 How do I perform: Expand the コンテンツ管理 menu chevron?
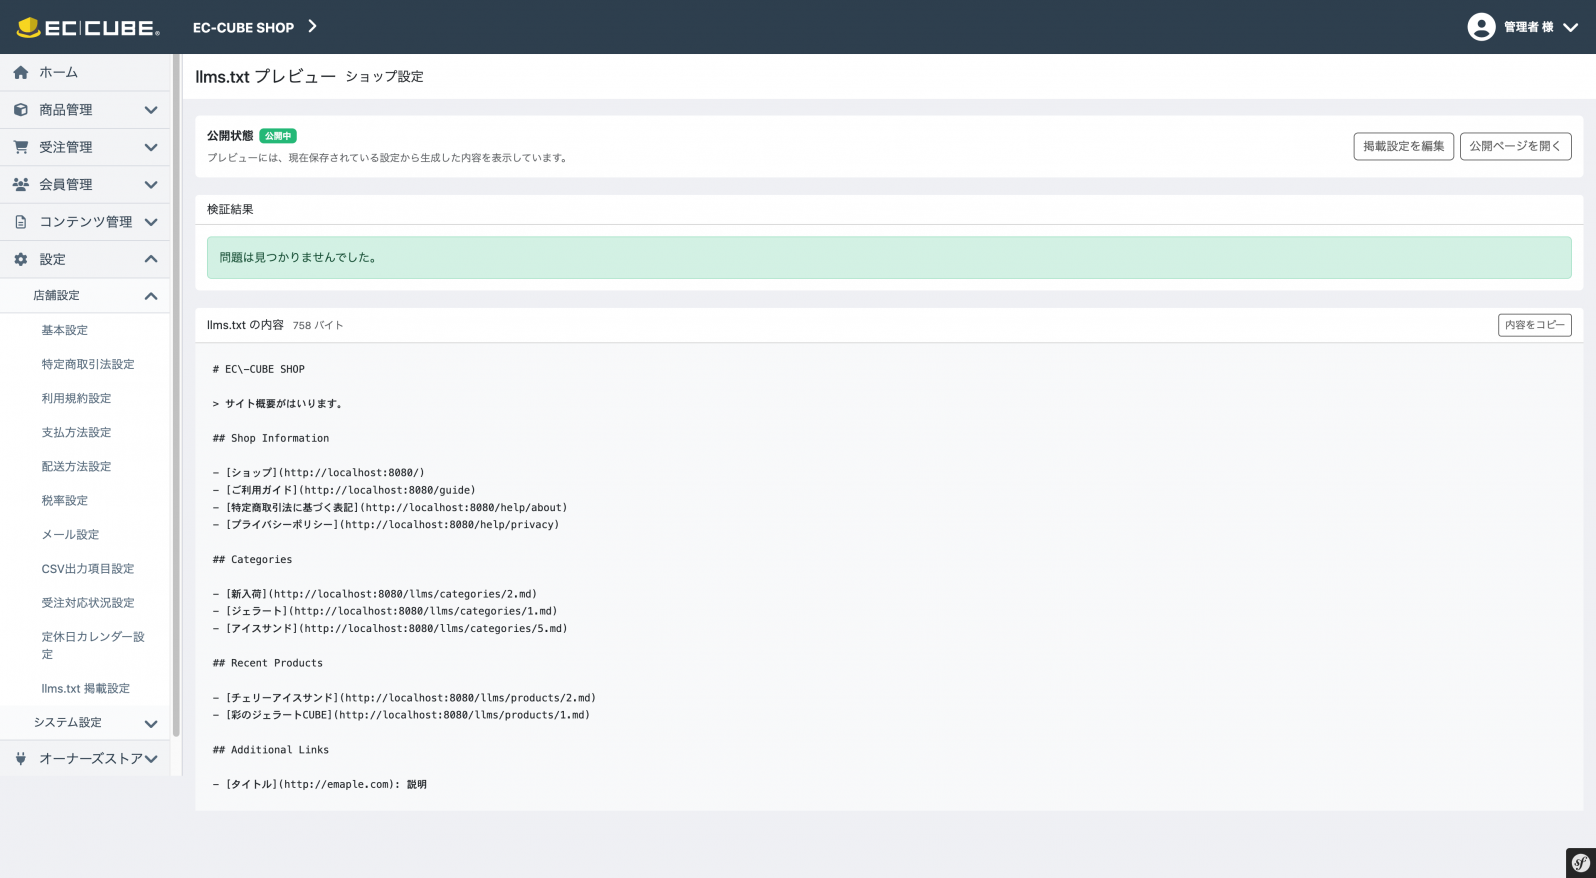(151, 222)
